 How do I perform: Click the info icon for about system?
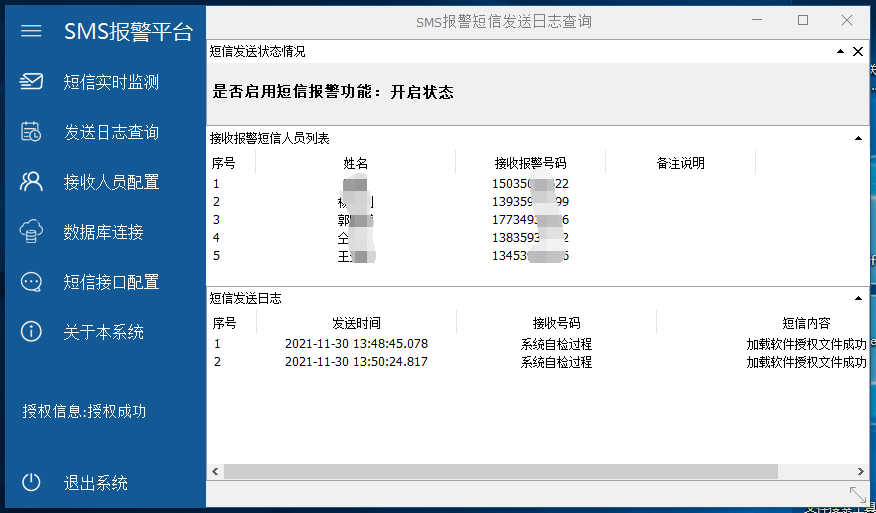(31, 332)
